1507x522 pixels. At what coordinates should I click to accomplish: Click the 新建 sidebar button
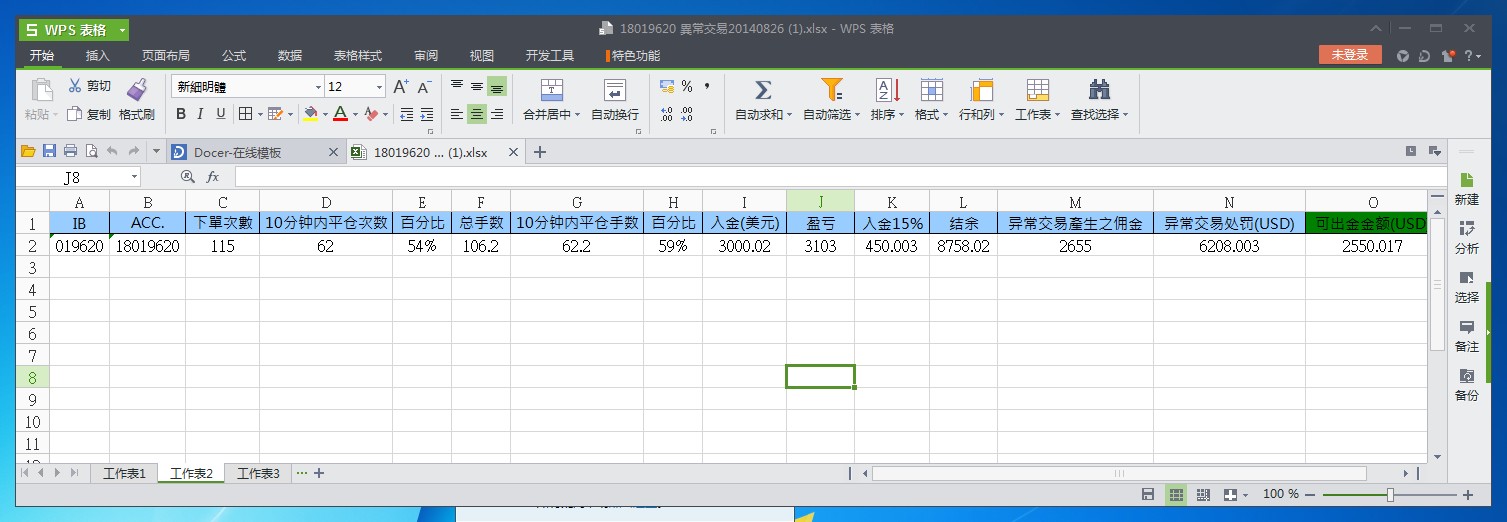click(1467, 188)
